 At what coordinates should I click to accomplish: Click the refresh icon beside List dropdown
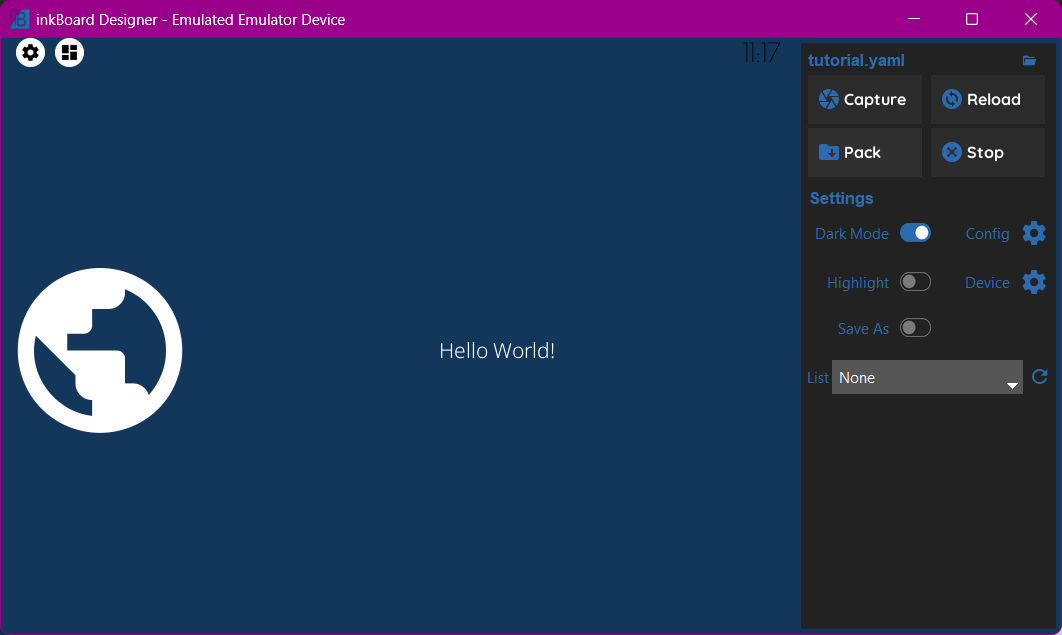[x=1040, y=376]
